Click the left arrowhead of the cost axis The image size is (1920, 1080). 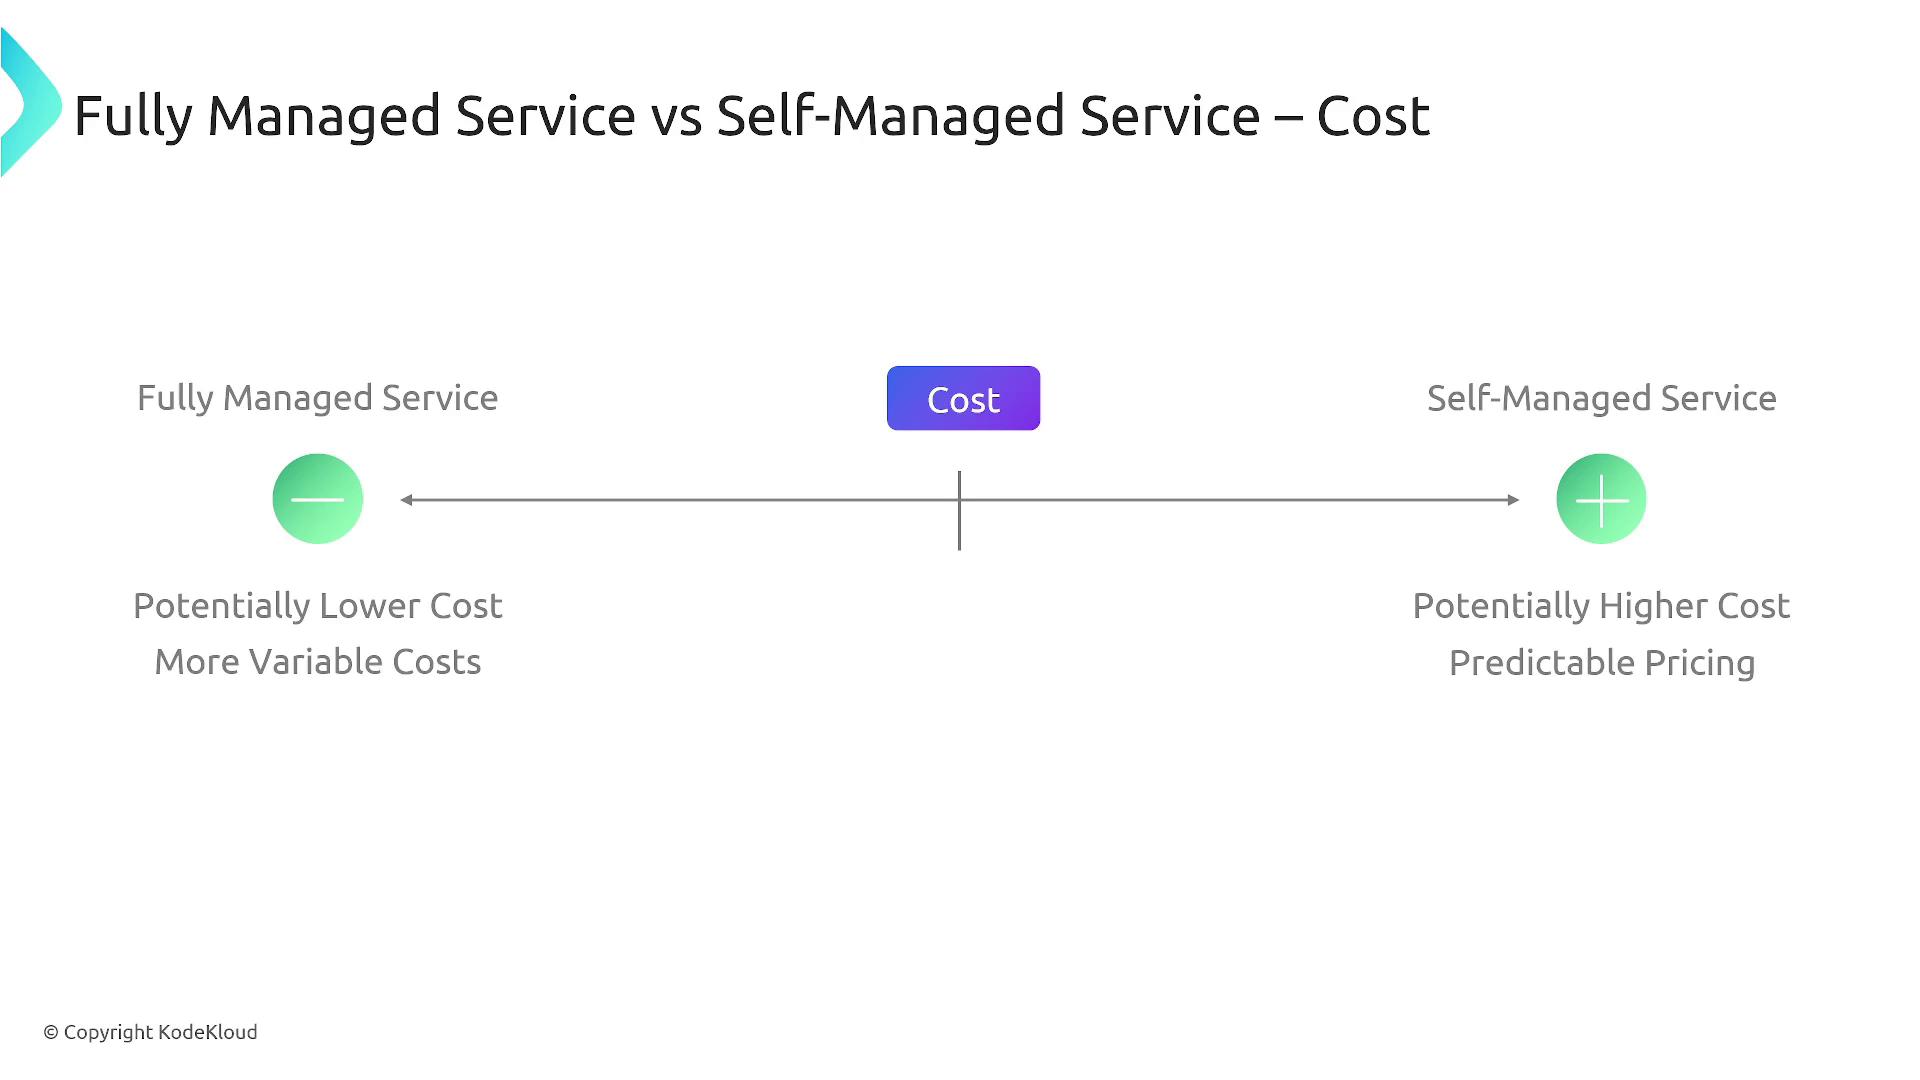pos(407,500)
